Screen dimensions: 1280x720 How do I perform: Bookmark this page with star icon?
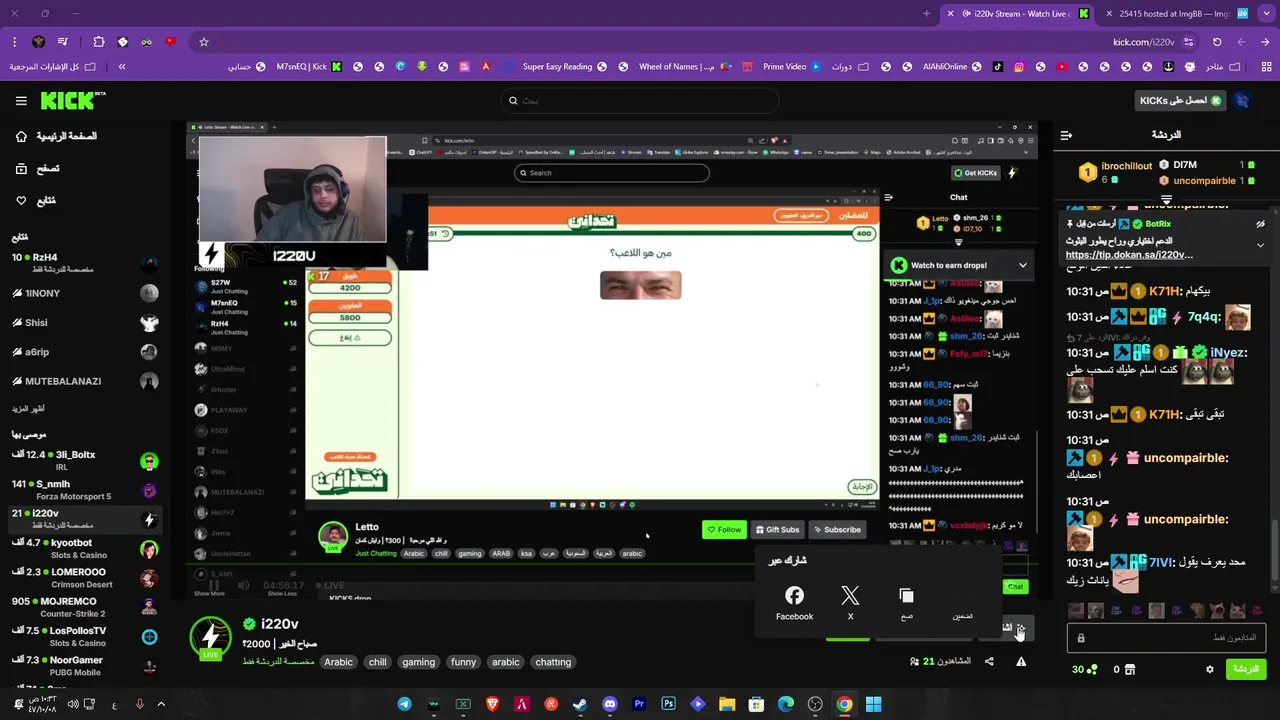[x=204, y=42]
